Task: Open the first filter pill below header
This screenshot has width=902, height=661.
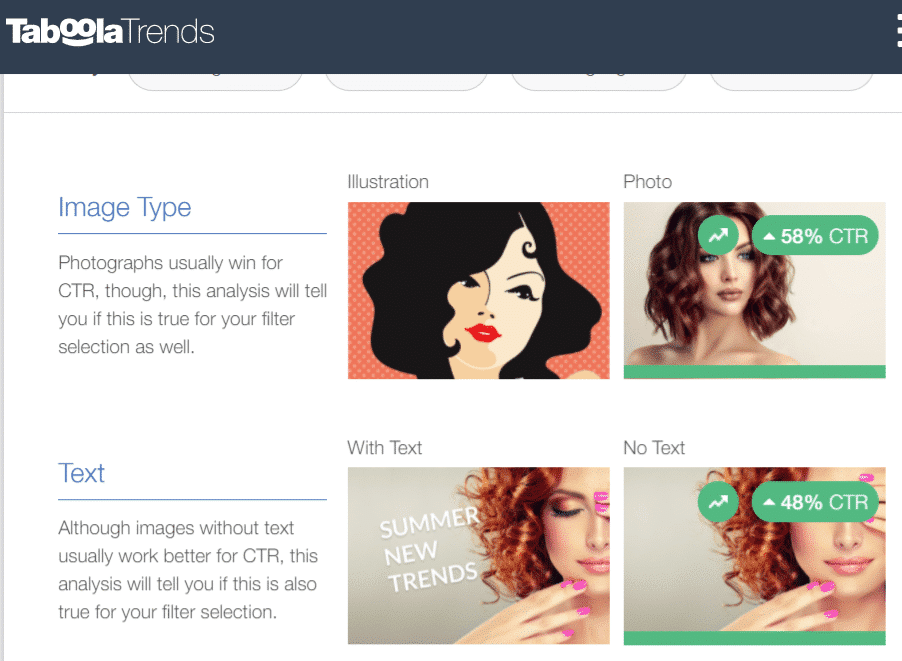Action: coord(215,82)
